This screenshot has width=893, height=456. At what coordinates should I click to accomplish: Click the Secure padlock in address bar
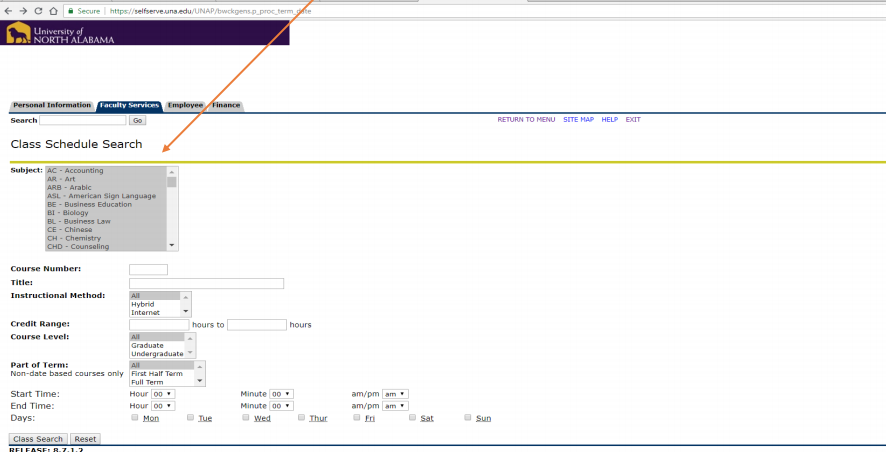coord(71,10)
